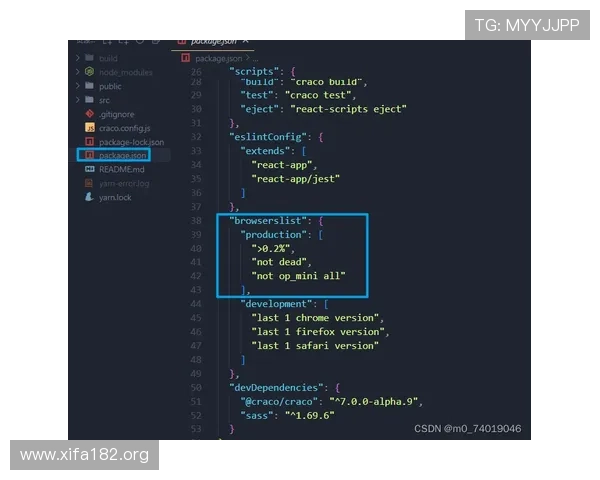The image size is (600, 480).
Task: Click the yarn icon beside yarn.lock
Action: (x=90, y=198)
